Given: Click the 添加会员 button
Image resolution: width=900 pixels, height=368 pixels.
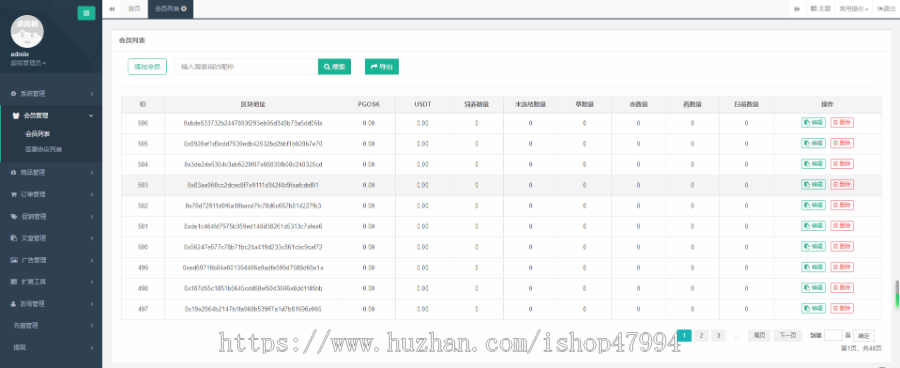Looking at the screenshot, I should pos(147,67).
